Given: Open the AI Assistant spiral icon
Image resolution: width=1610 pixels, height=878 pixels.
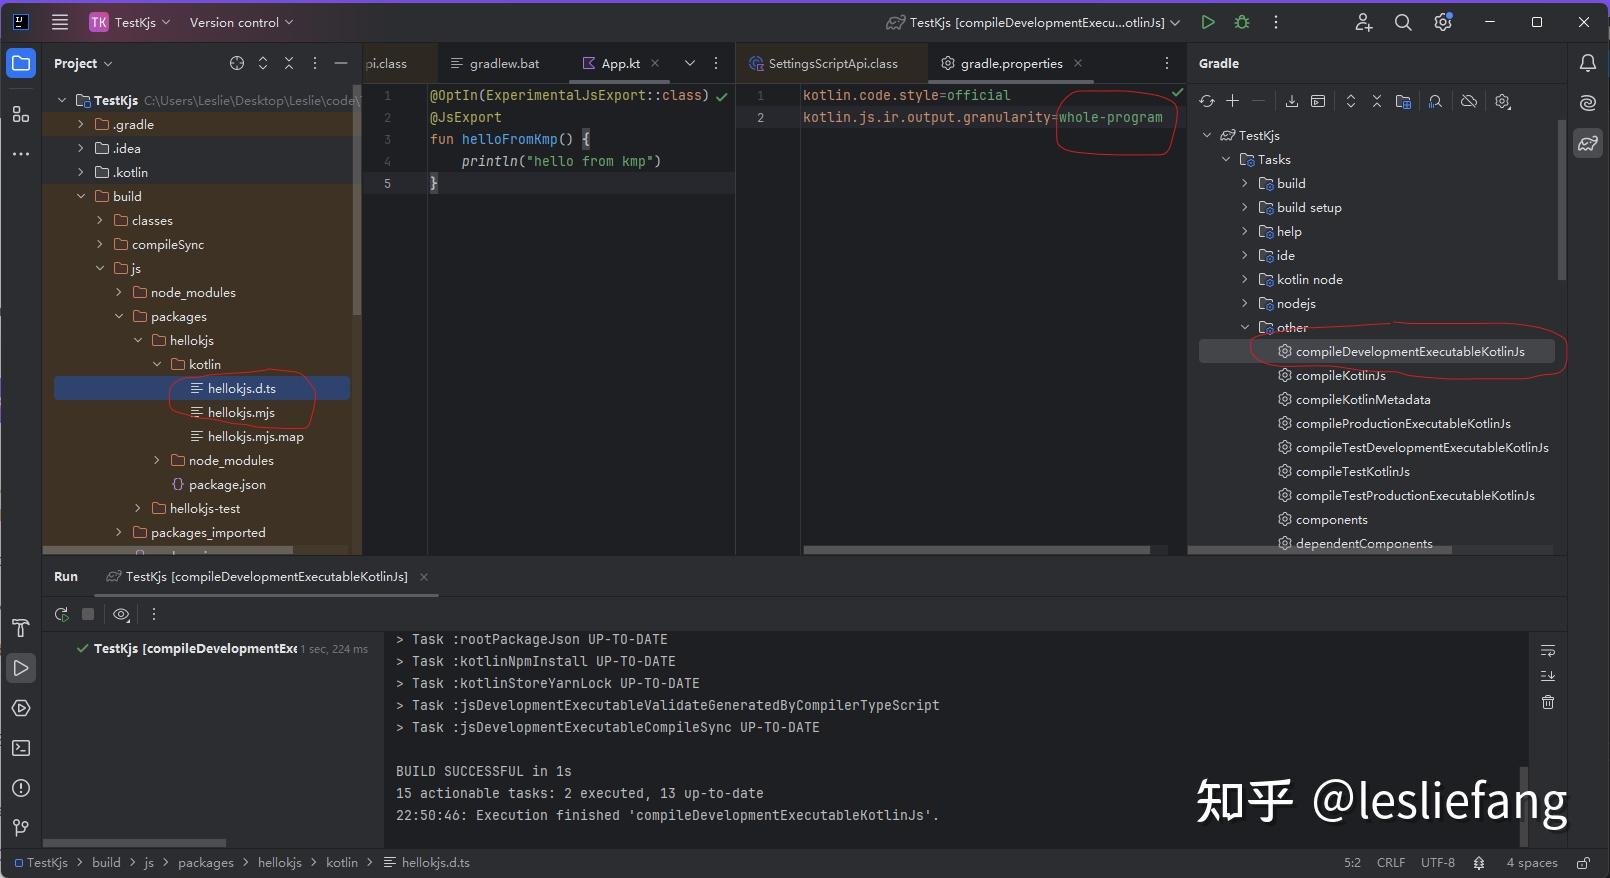Looking at the screenshot, I should click(1588, 103).
